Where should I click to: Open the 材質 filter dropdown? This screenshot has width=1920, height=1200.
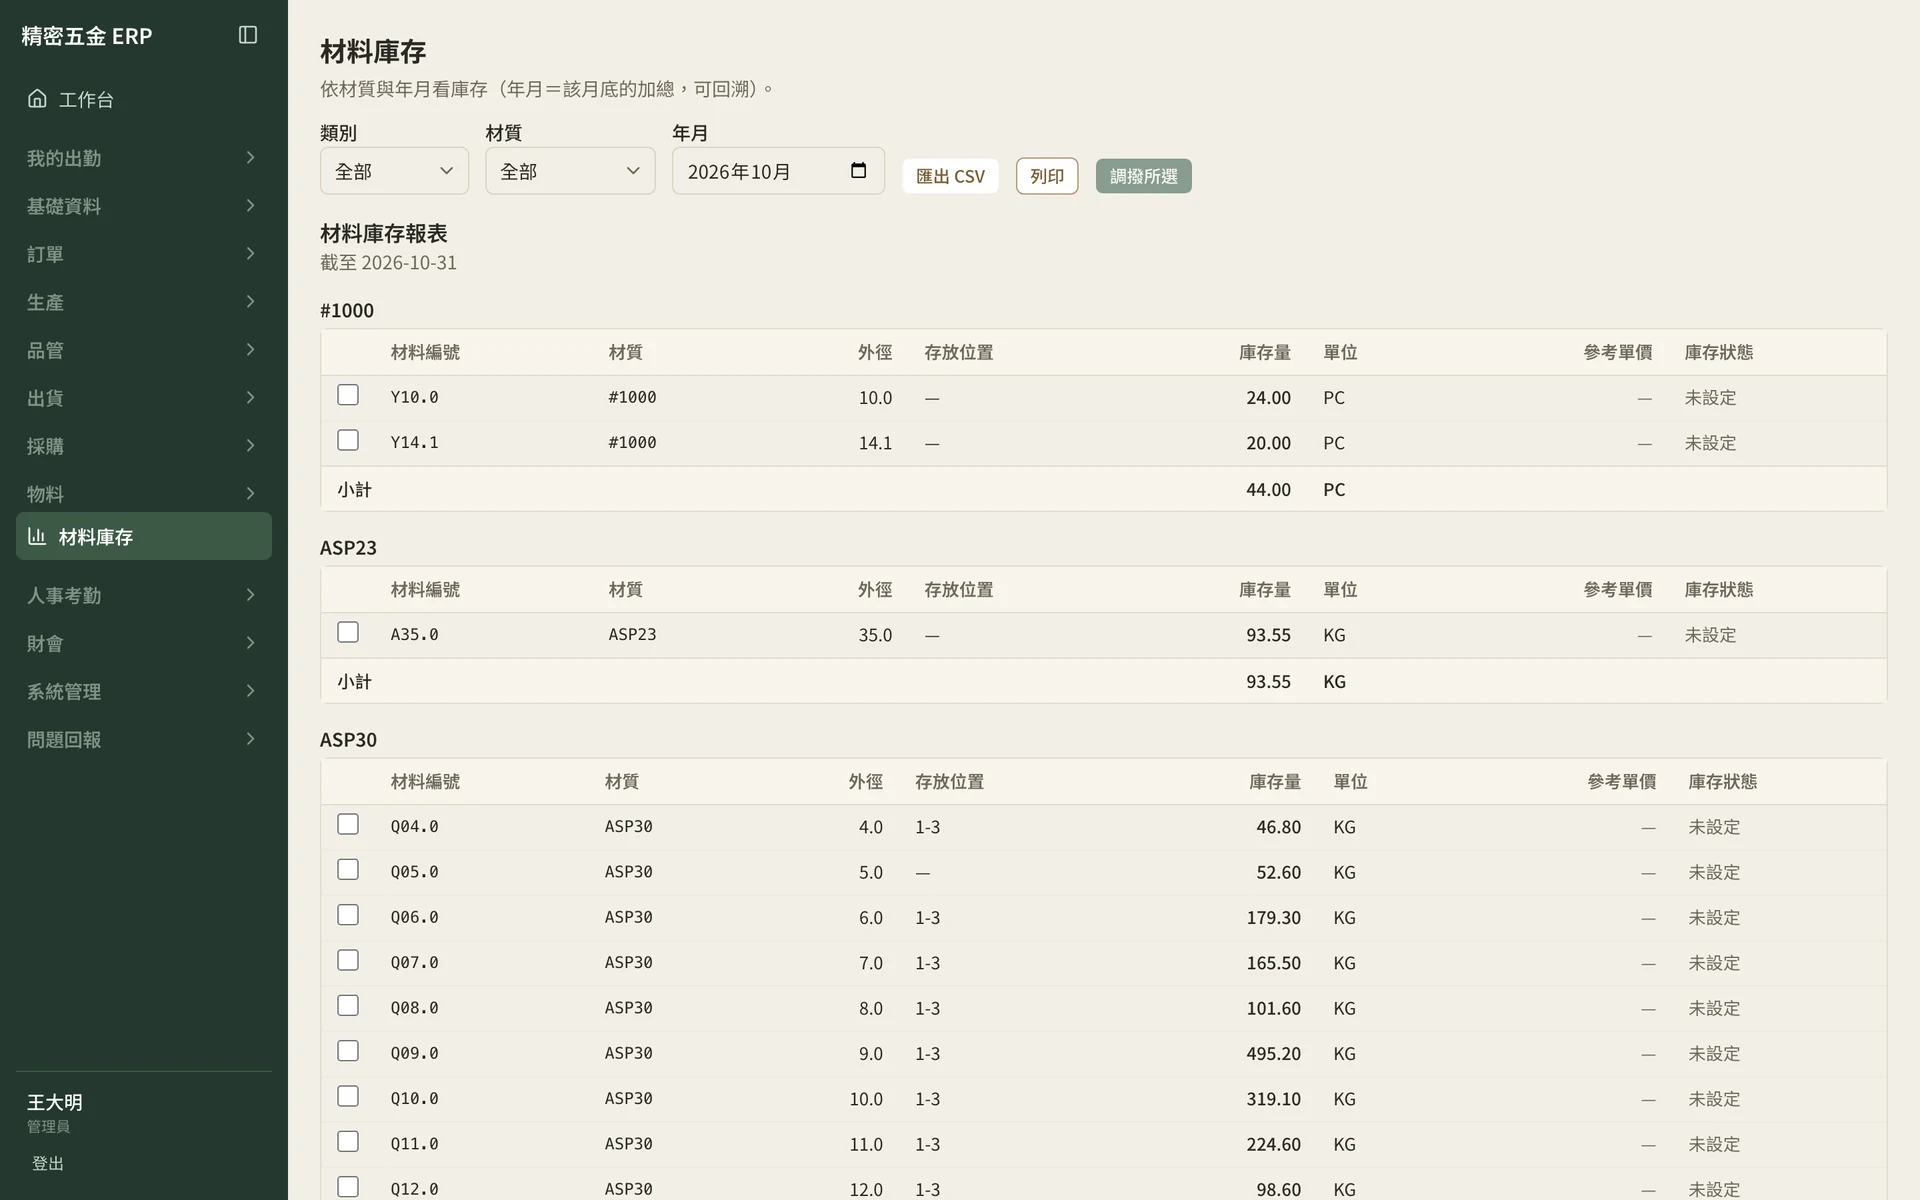(570, 171)
